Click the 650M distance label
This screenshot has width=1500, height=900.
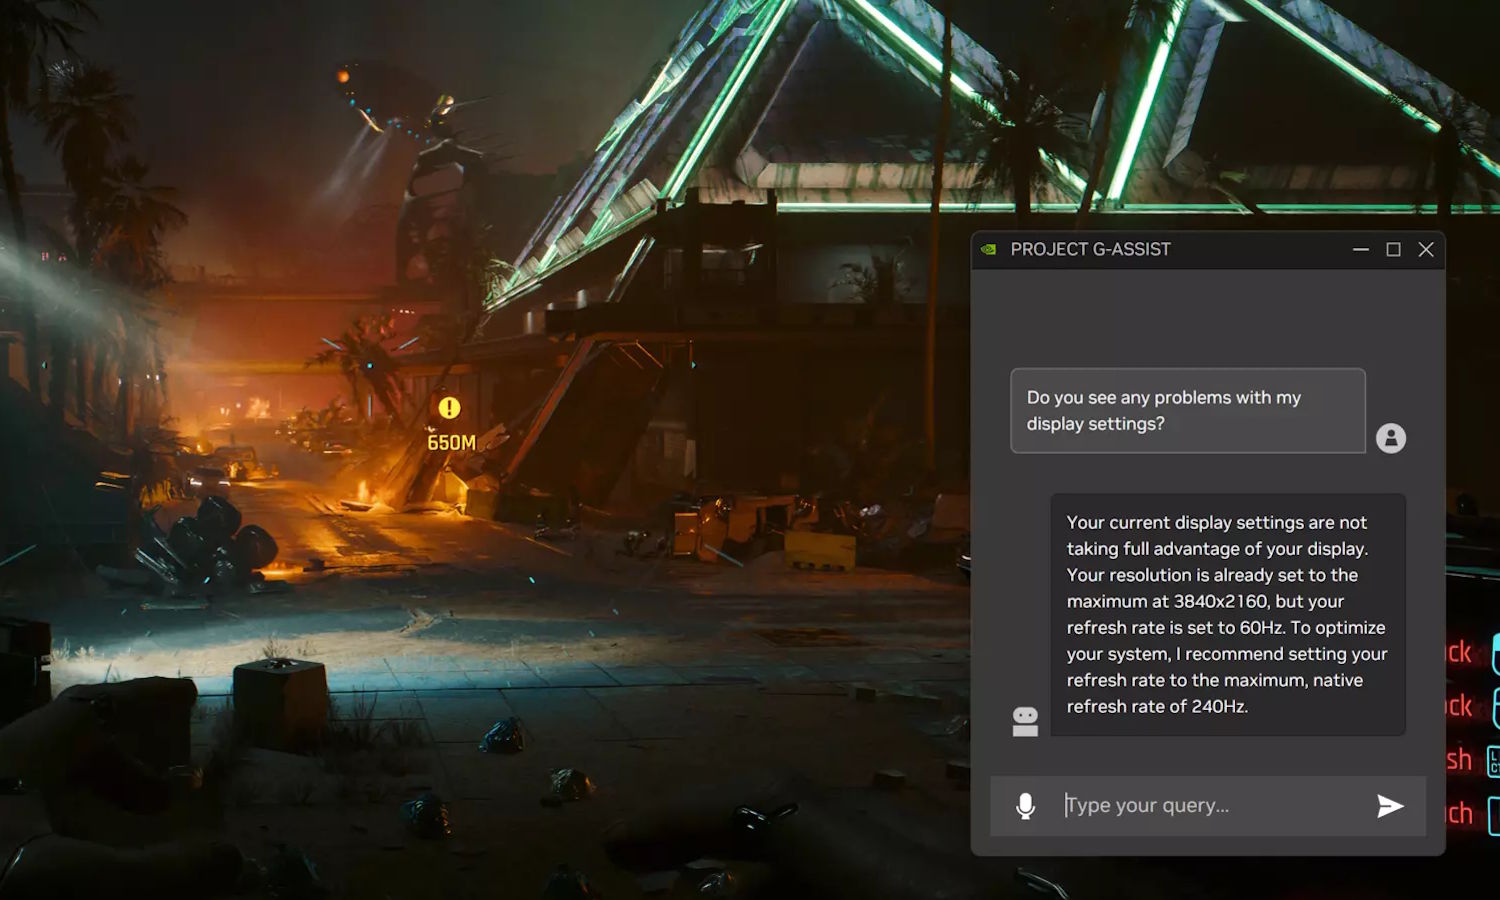pyautogui.click(x=451, y=442)
